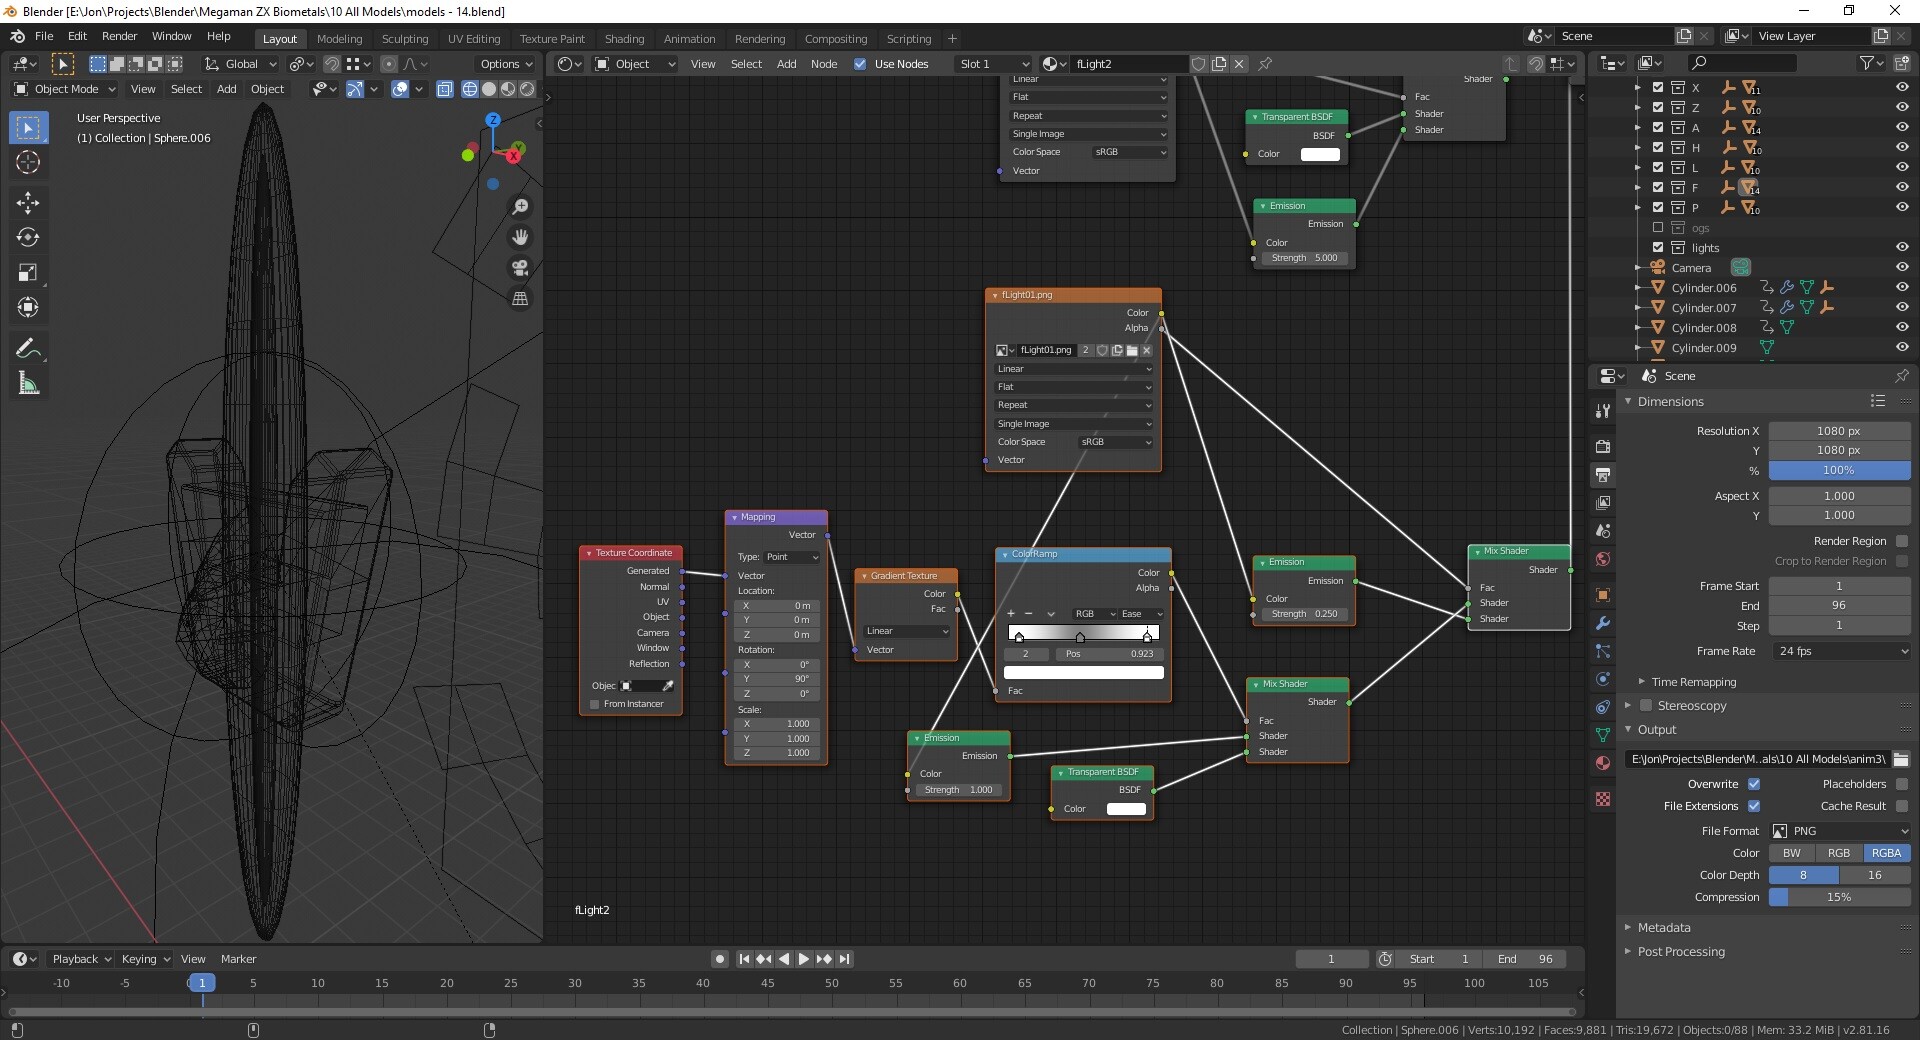Activate the Scale tool
The height and width of the screenshot is (1040, 1920).
(x=28, y=273)
